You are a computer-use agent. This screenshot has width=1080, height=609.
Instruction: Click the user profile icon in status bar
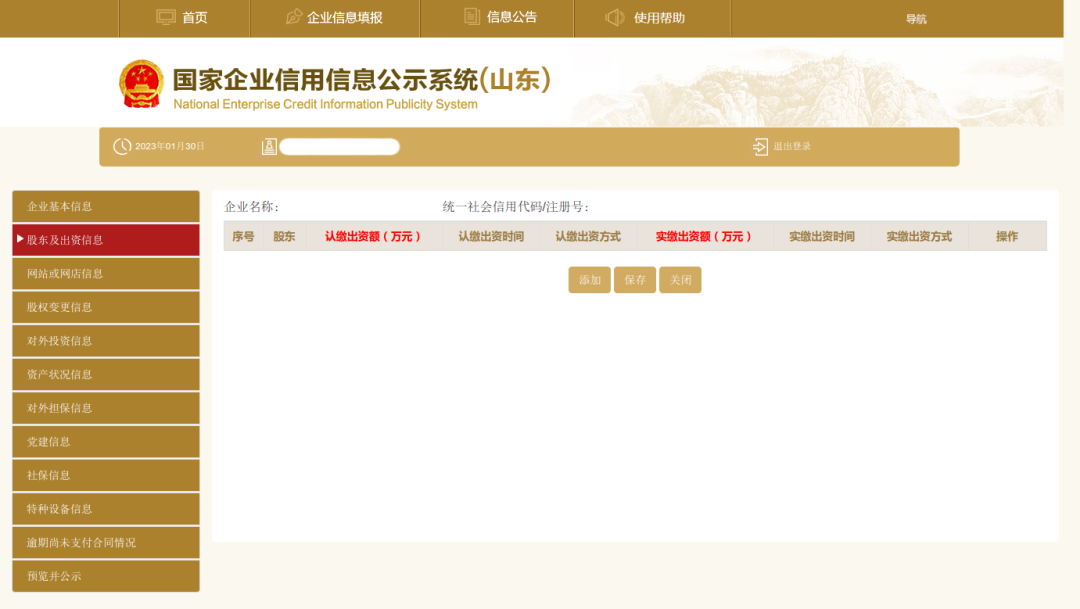click(269, 147)
